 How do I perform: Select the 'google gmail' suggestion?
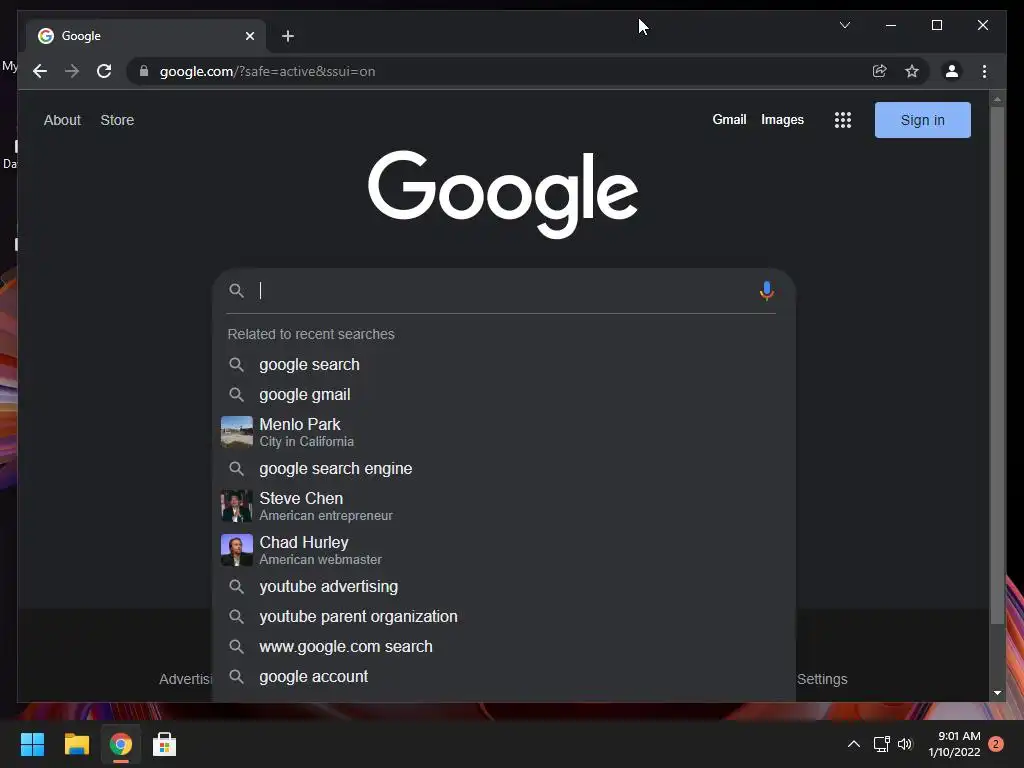(x=504, y=394)
